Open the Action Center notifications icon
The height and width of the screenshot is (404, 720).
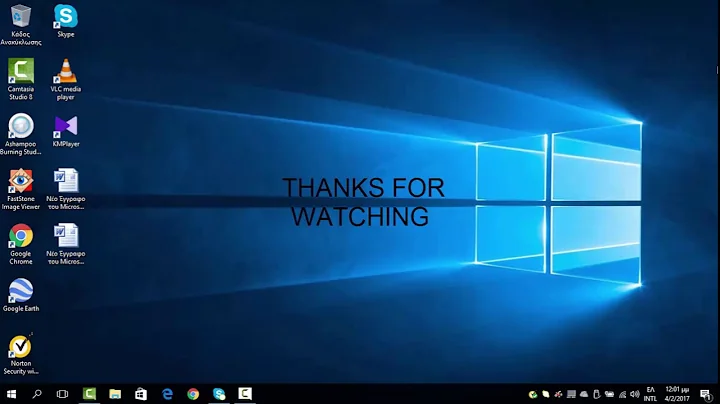tap(706, 394)
